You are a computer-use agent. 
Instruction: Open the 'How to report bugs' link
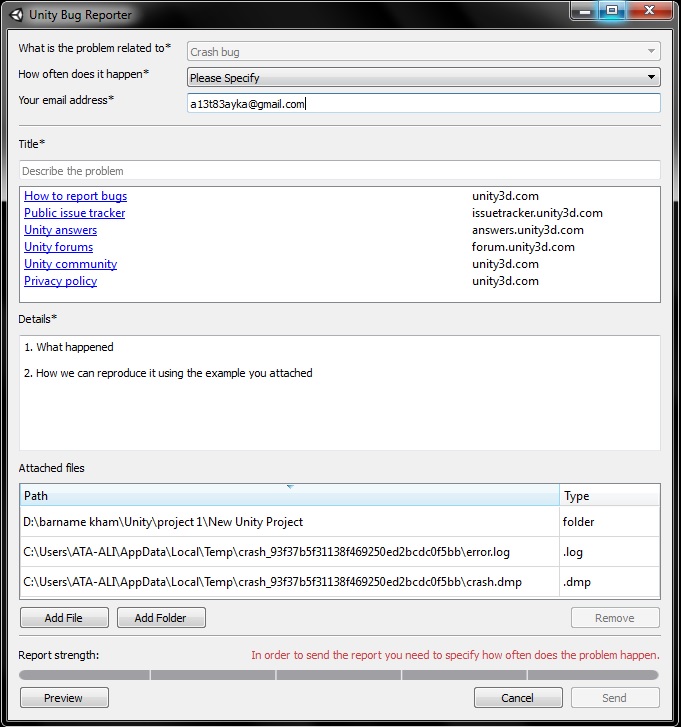point(76,196)
